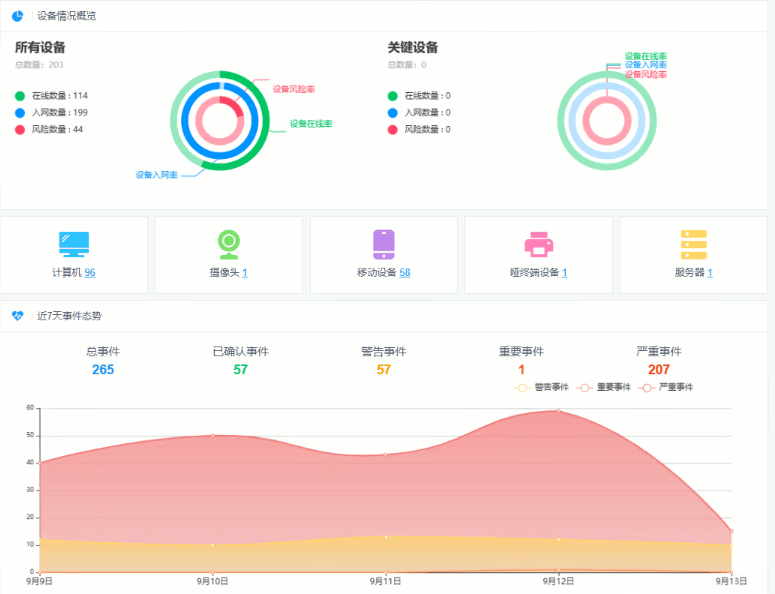Click the 设备入网率 label on all-devices chart
Image resolution: width=775 pixels, height=594 pixels.
coord(157,175)
